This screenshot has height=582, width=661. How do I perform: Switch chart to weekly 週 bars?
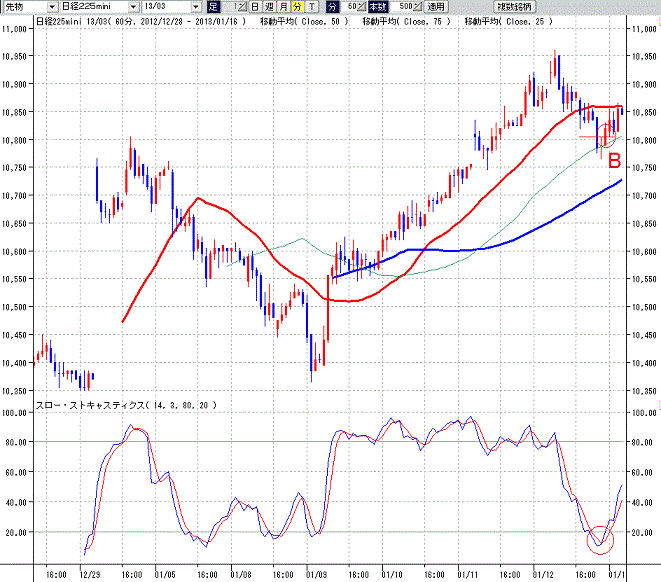(x=269, y=7)
